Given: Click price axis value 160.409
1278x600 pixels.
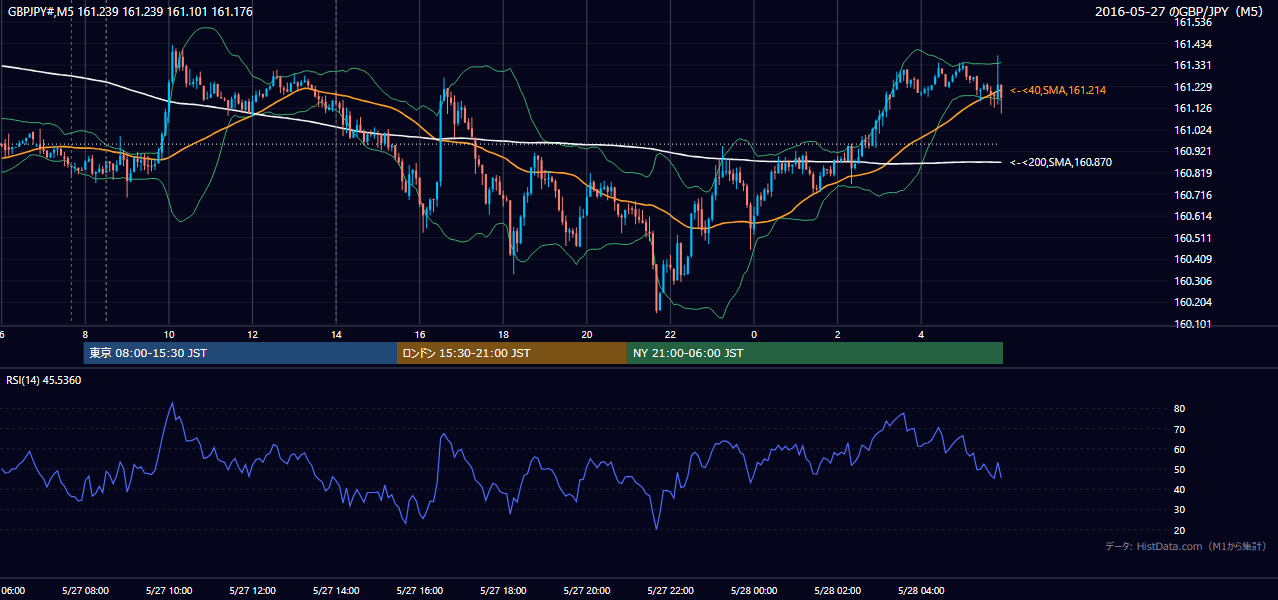Looking at the screenshot, I should pos(1193,259).
